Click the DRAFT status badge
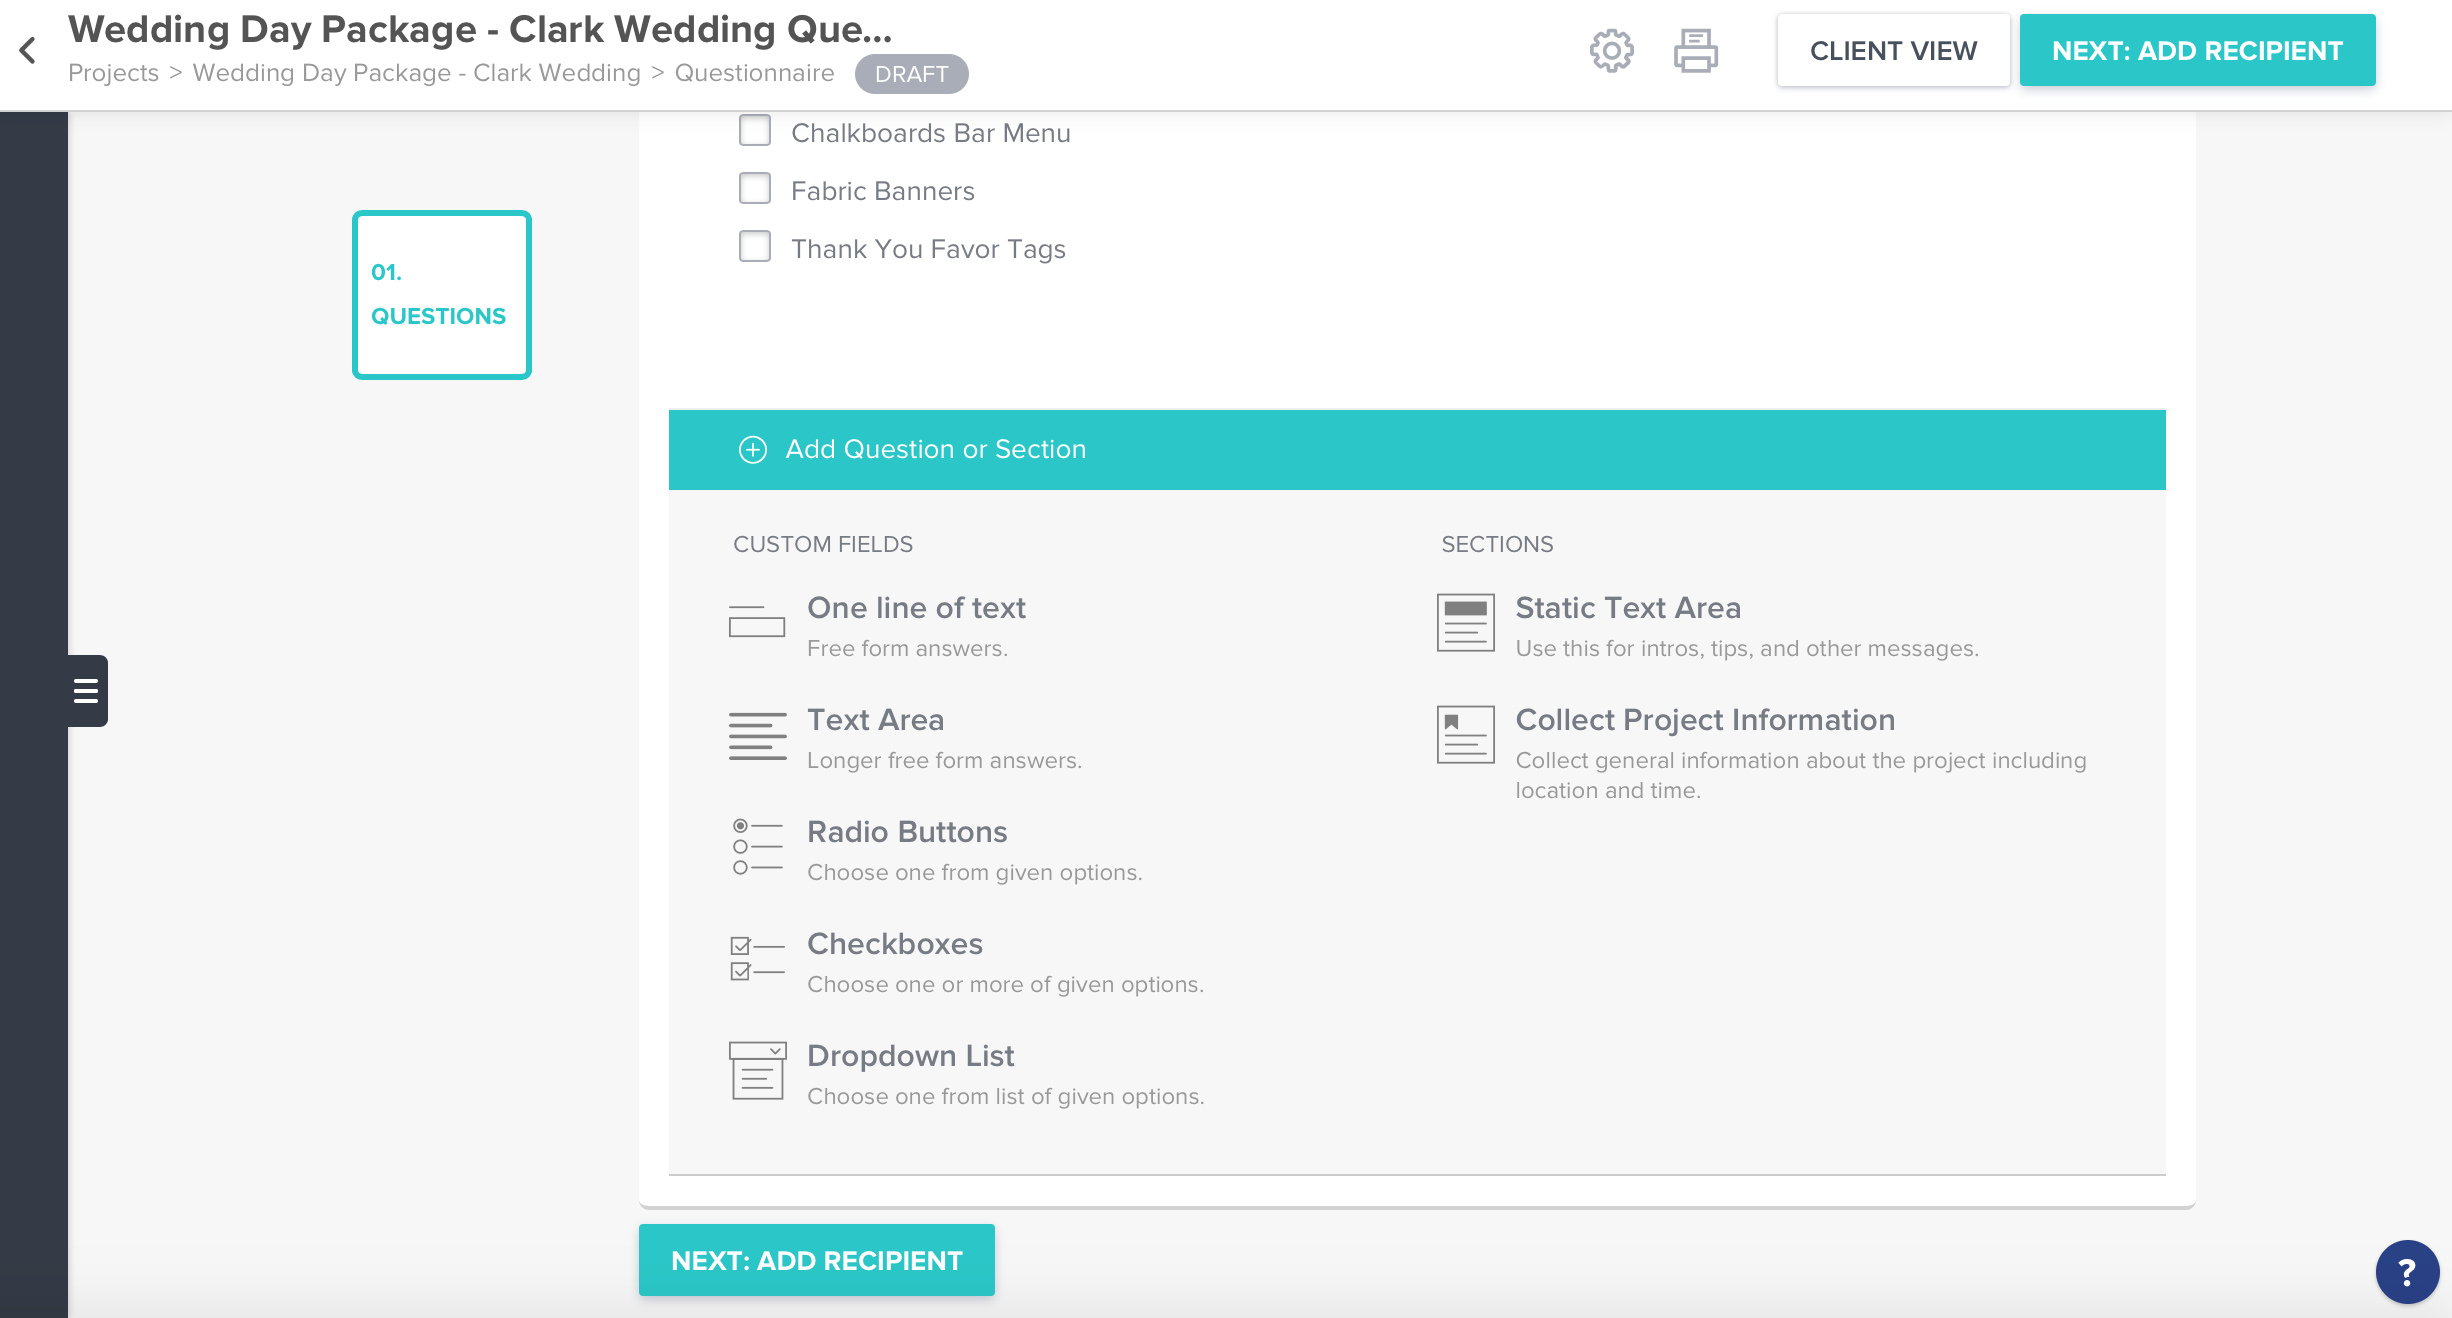The image size is (2452, 1318). [x=911, y=74]
